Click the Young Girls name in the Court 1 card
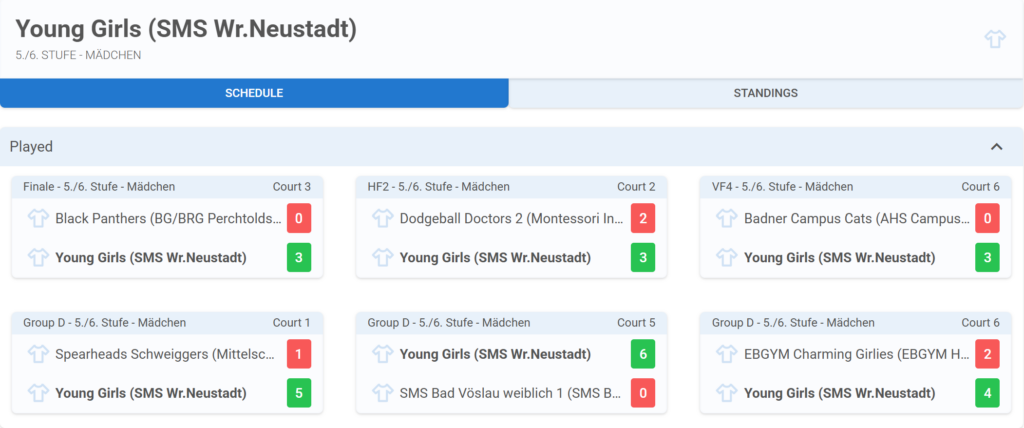 [151, 393]
